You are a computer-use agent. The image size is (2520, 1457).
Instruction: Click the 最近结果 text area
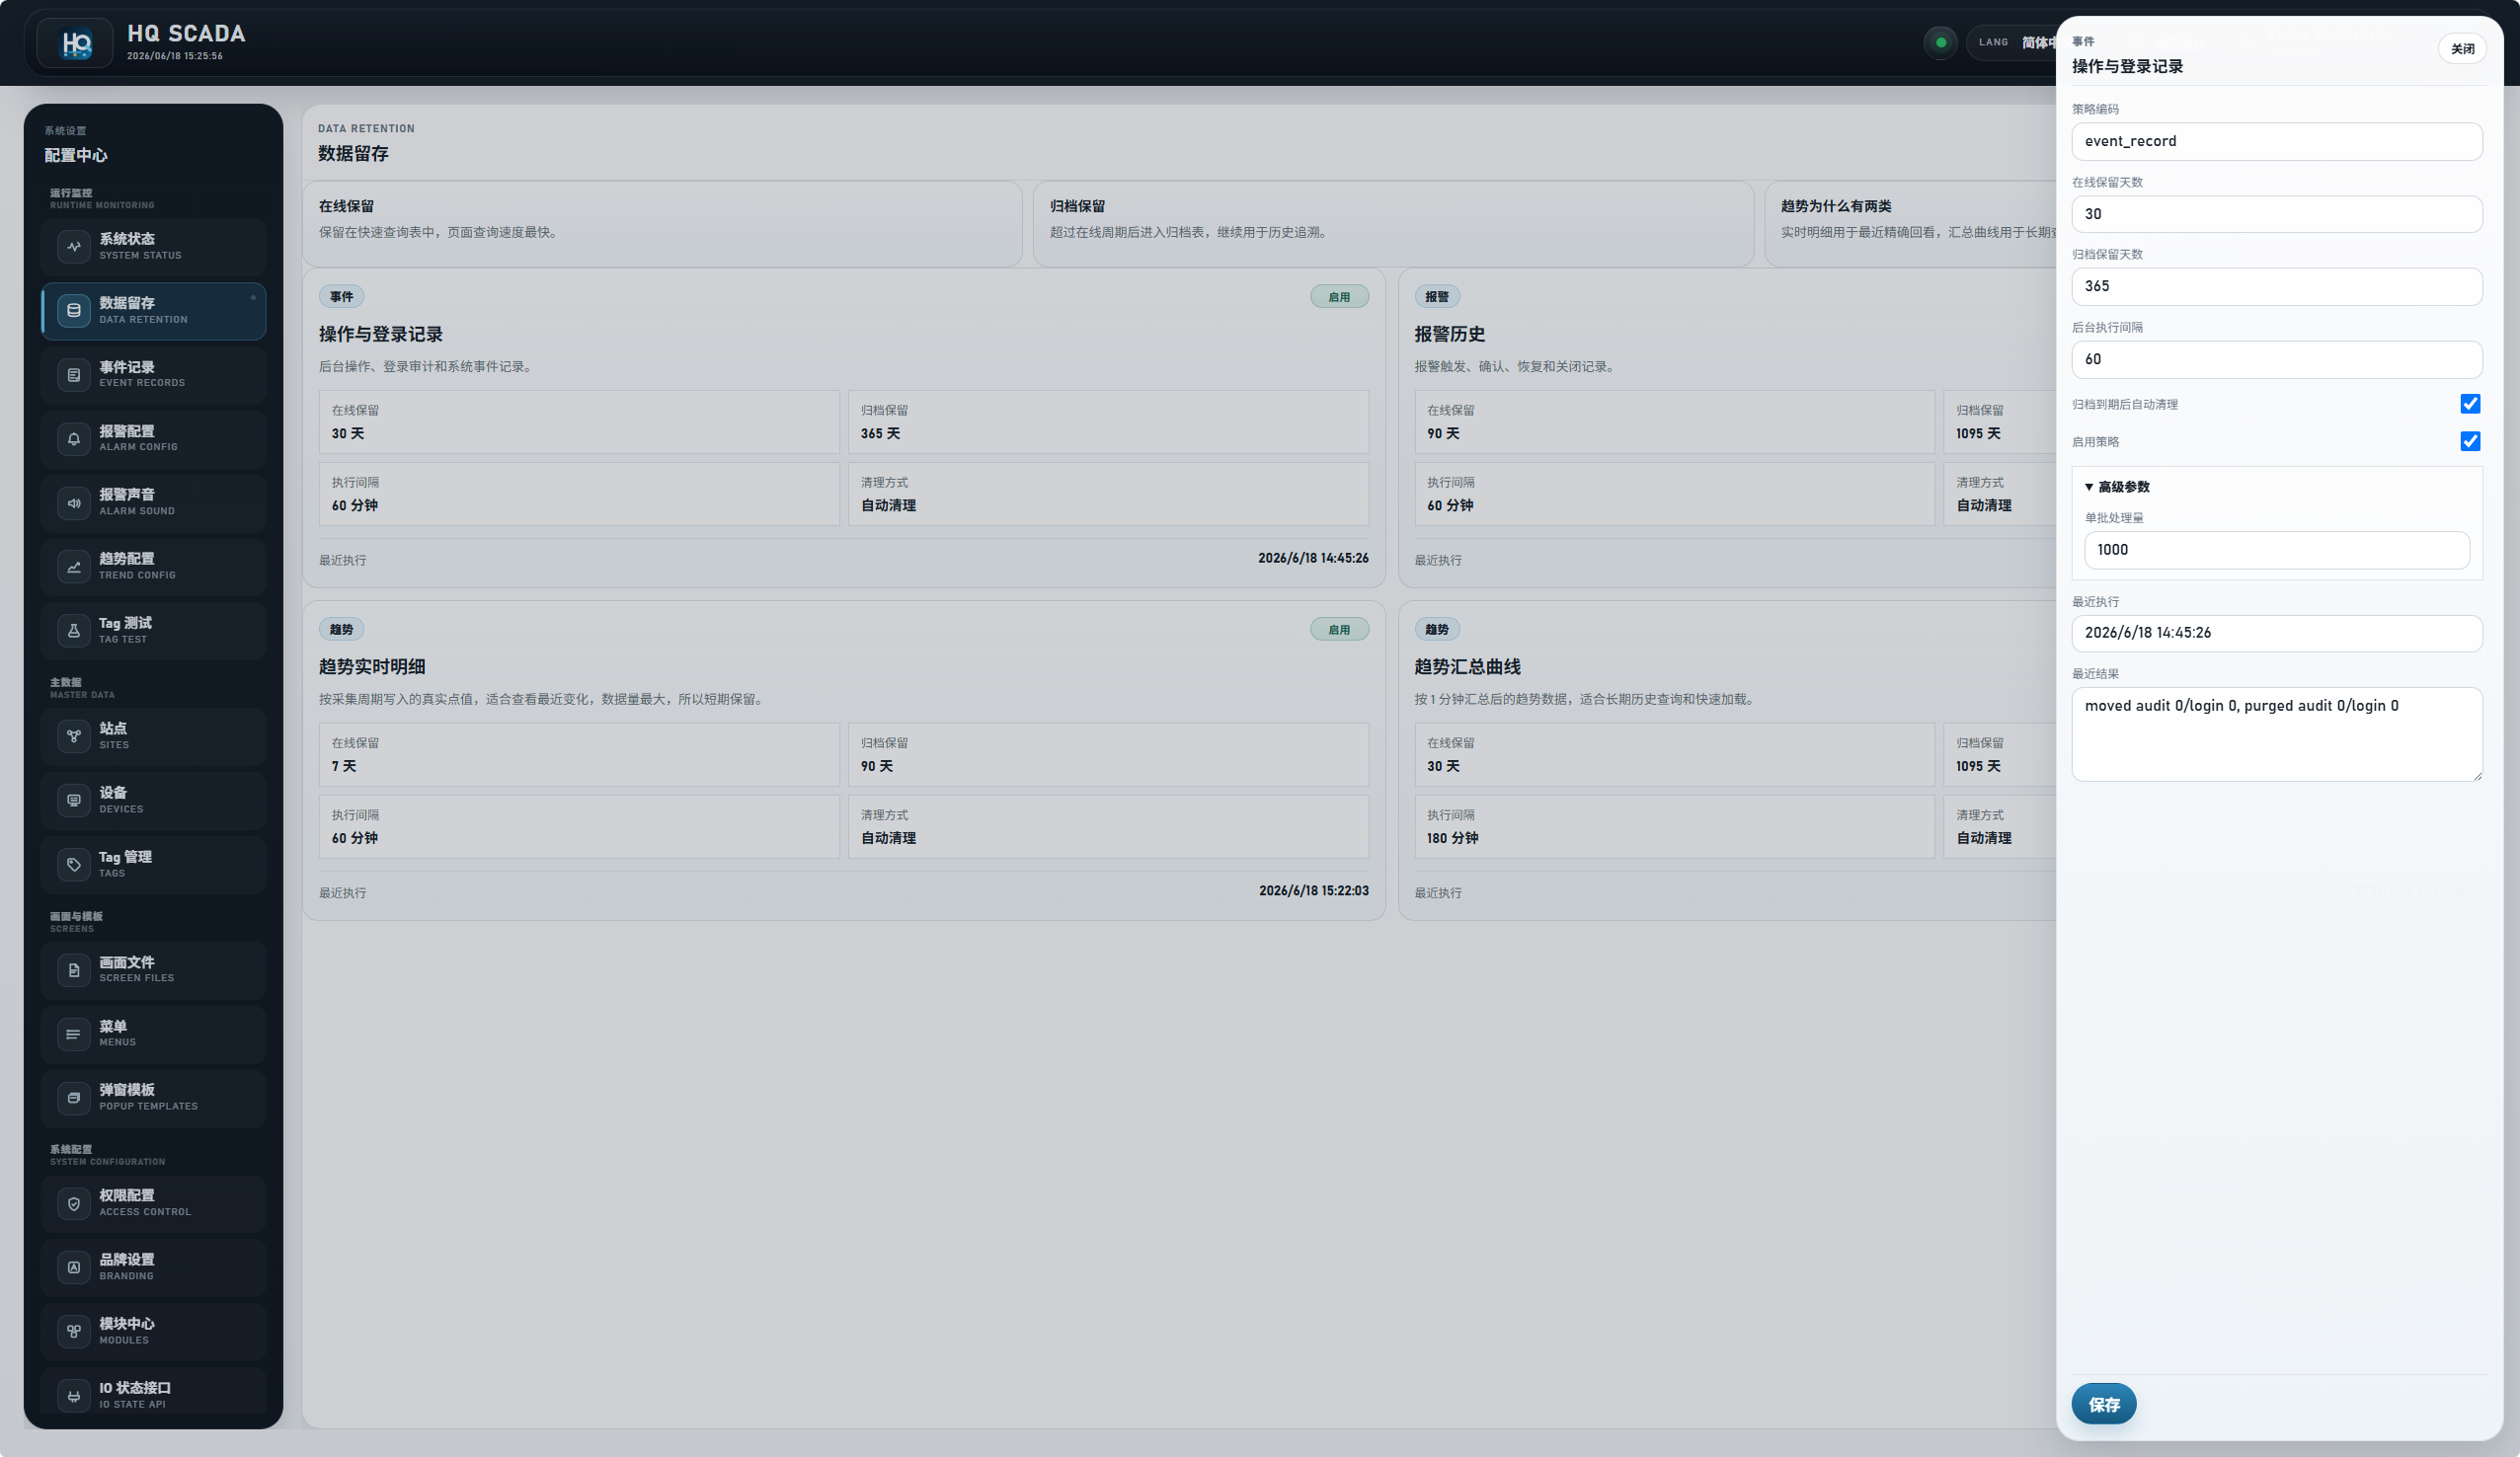click(2276, 734)
